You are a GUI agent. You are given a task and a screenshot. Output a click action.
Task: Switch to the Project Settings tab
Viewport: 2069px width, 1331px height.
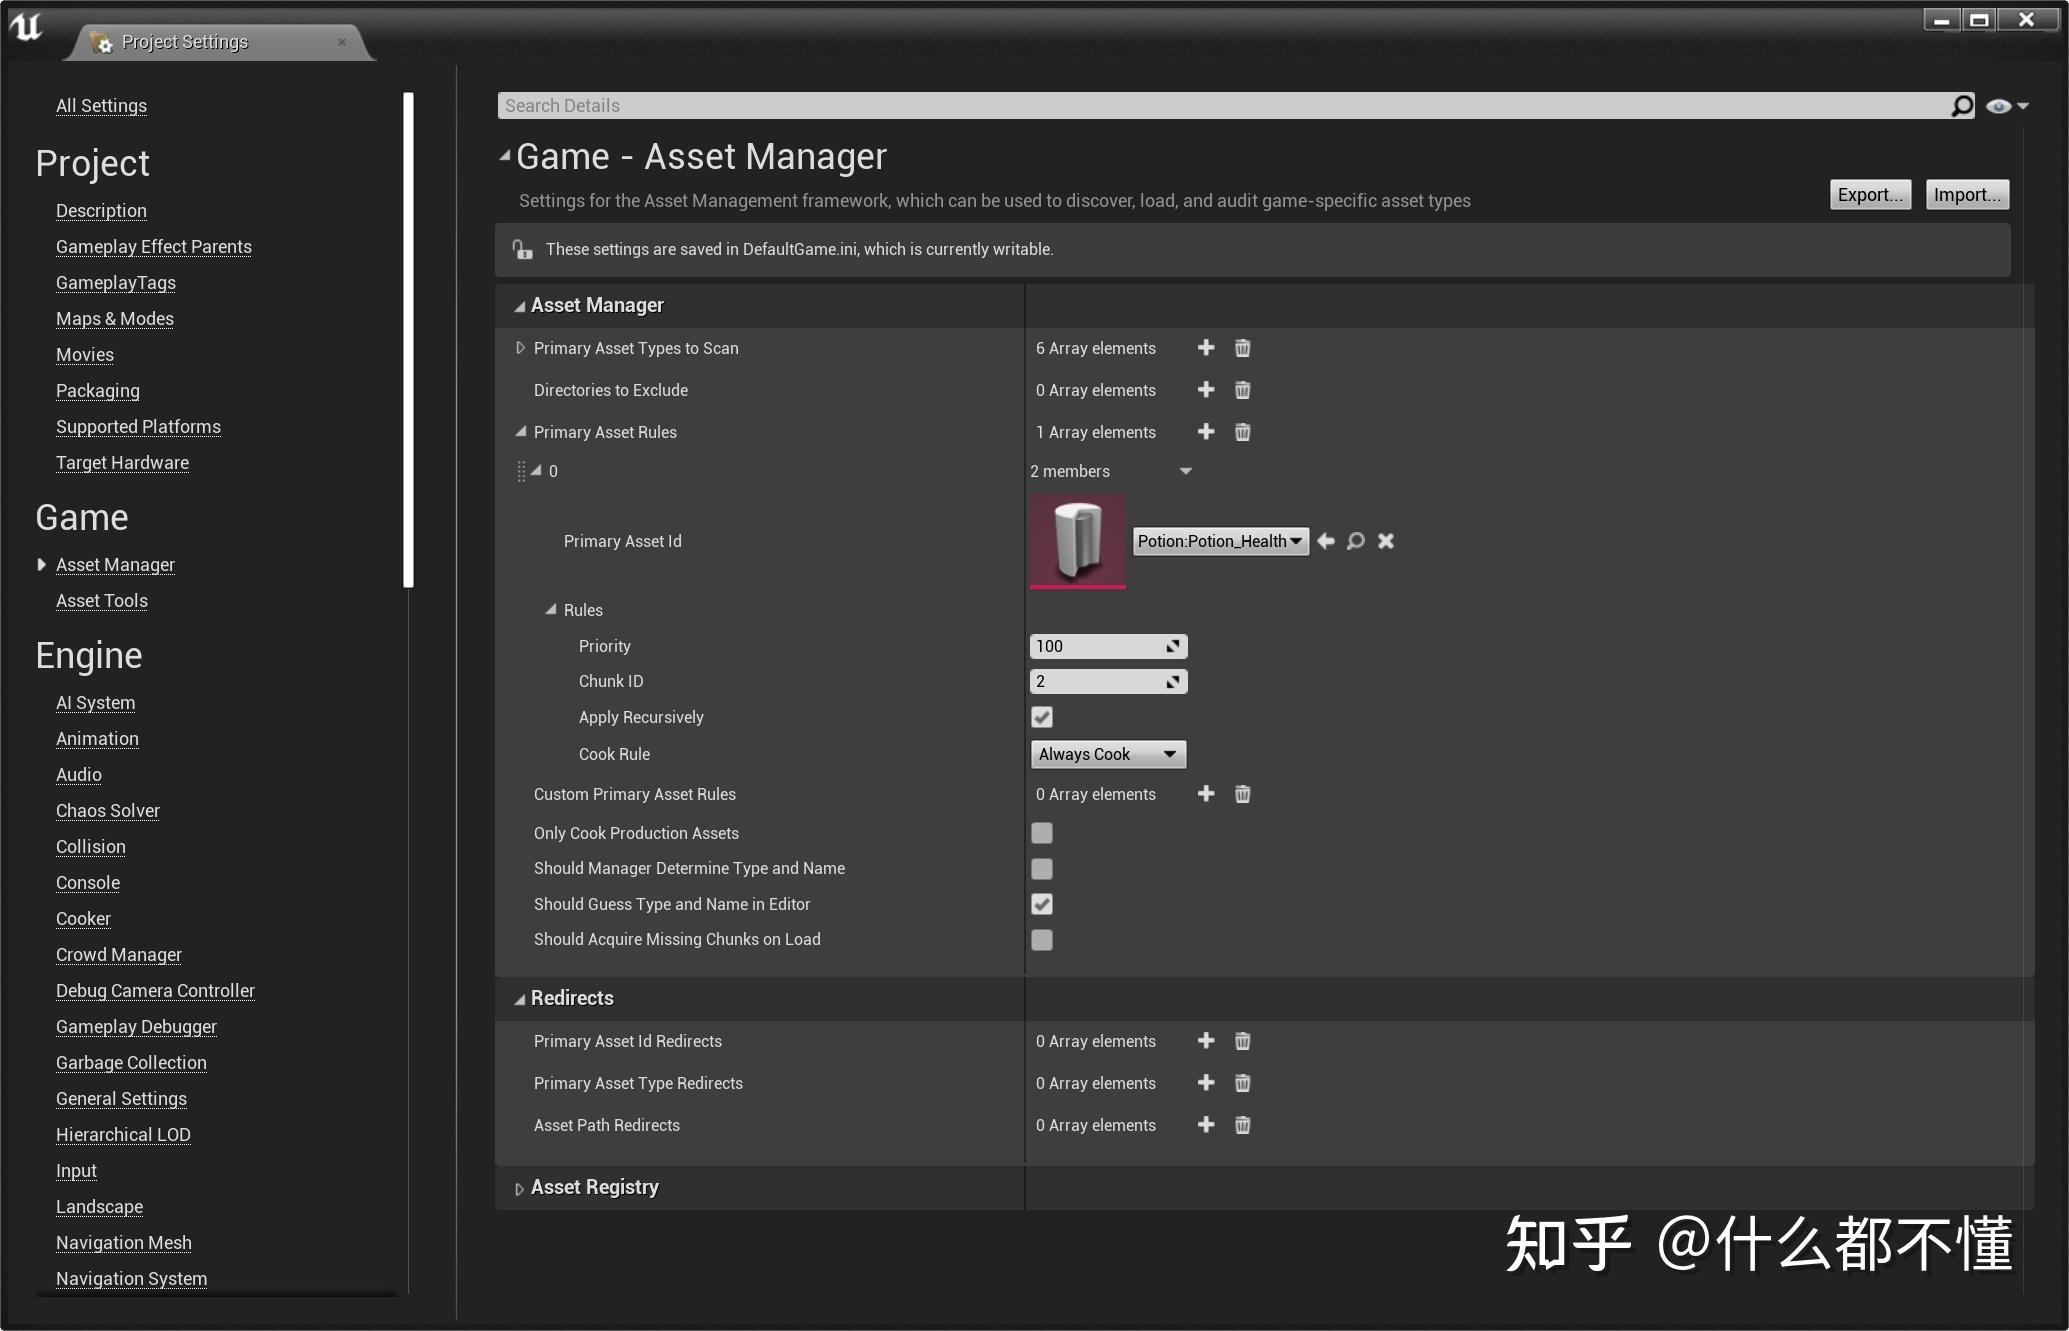(x=185, y=41)
